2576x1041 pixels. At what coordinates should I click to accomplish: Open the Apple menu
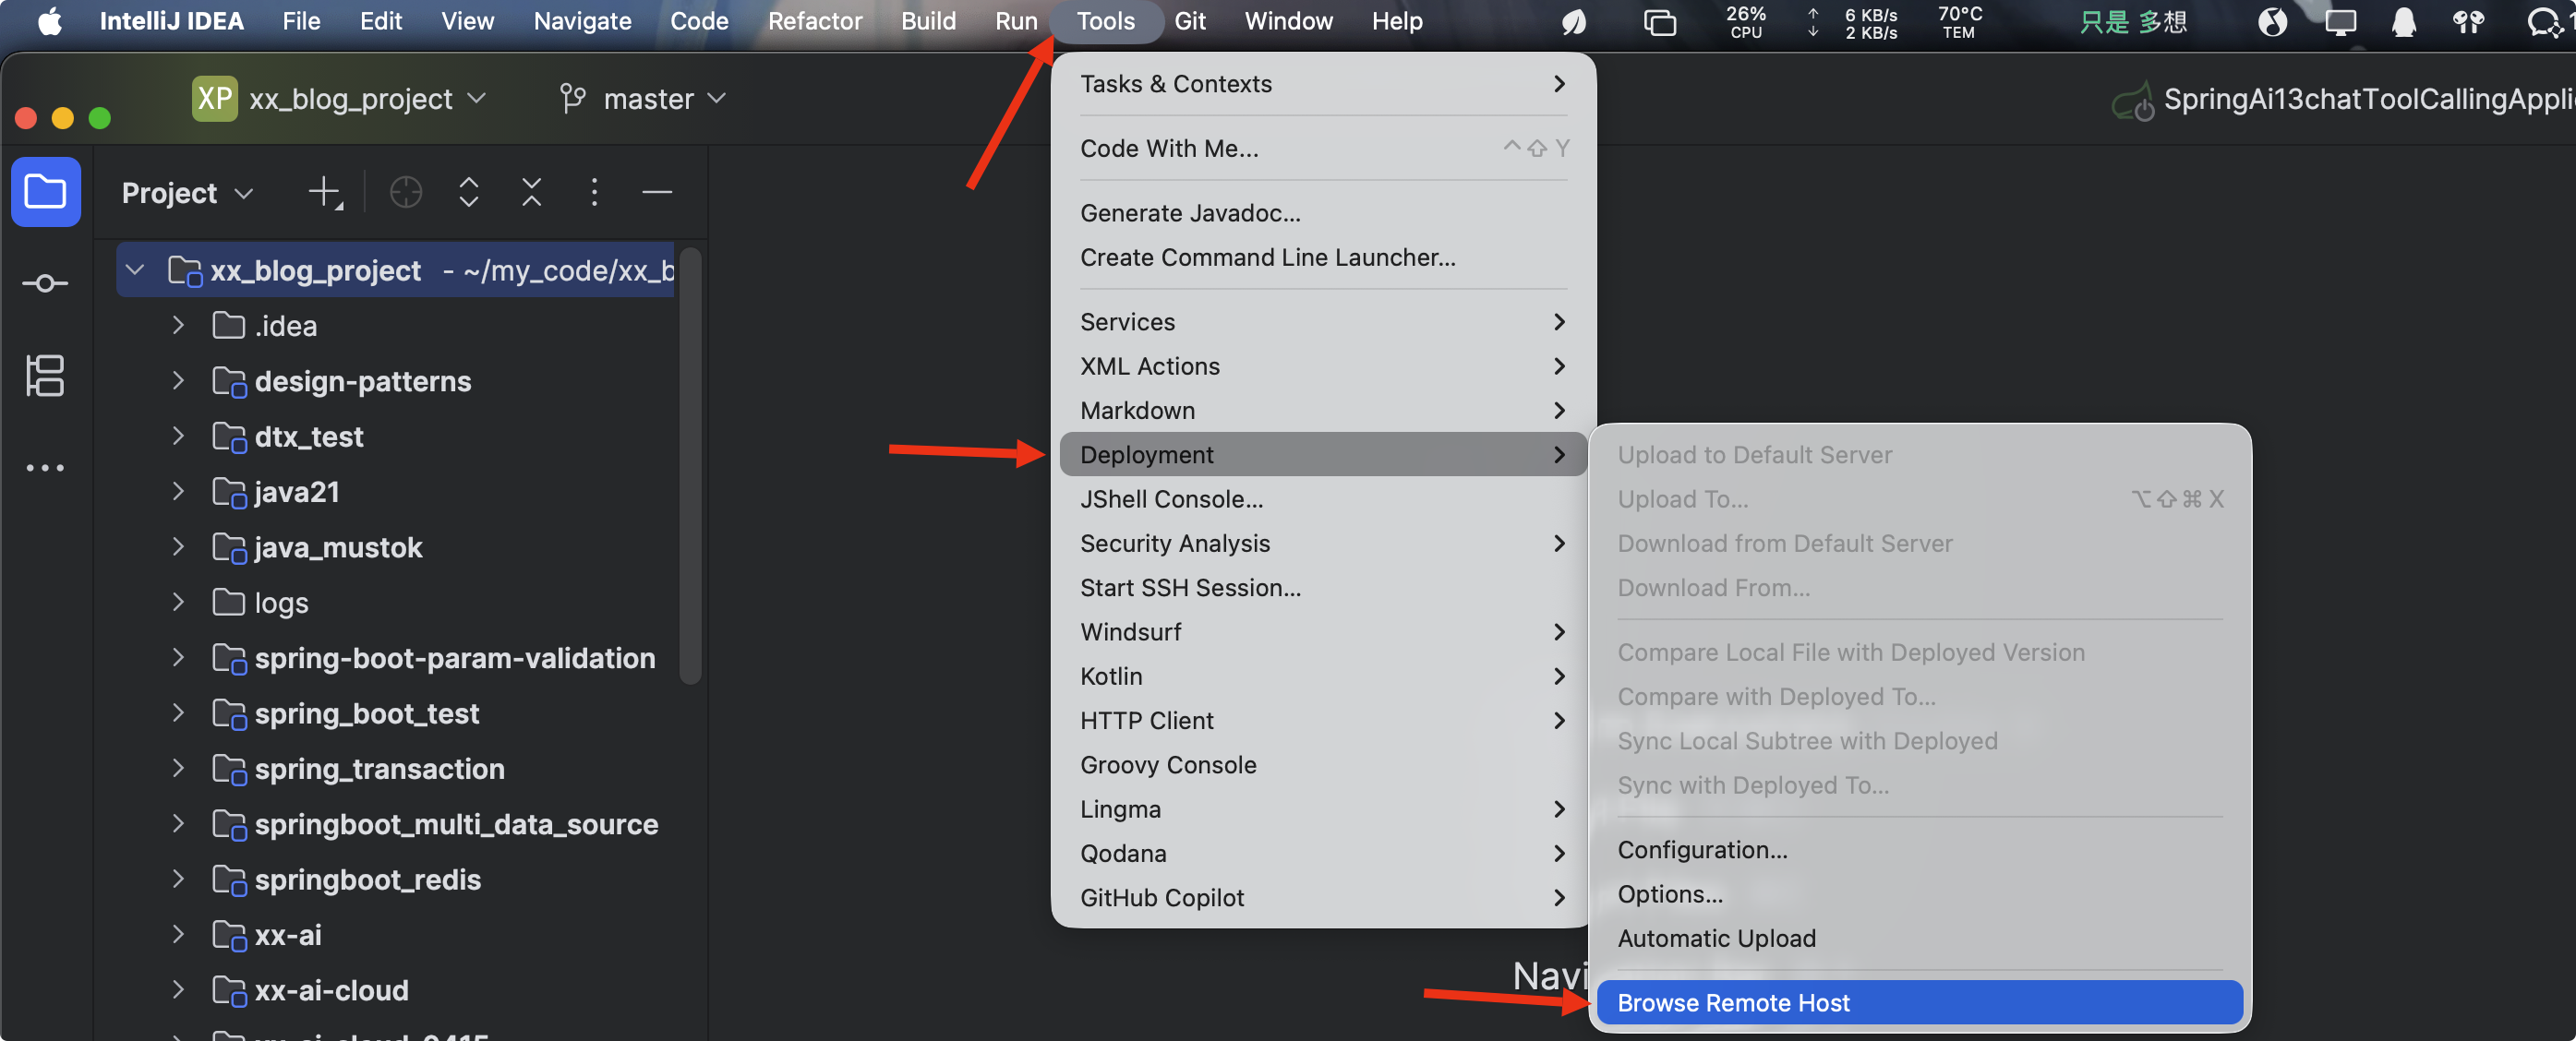(x=49, y=21)
